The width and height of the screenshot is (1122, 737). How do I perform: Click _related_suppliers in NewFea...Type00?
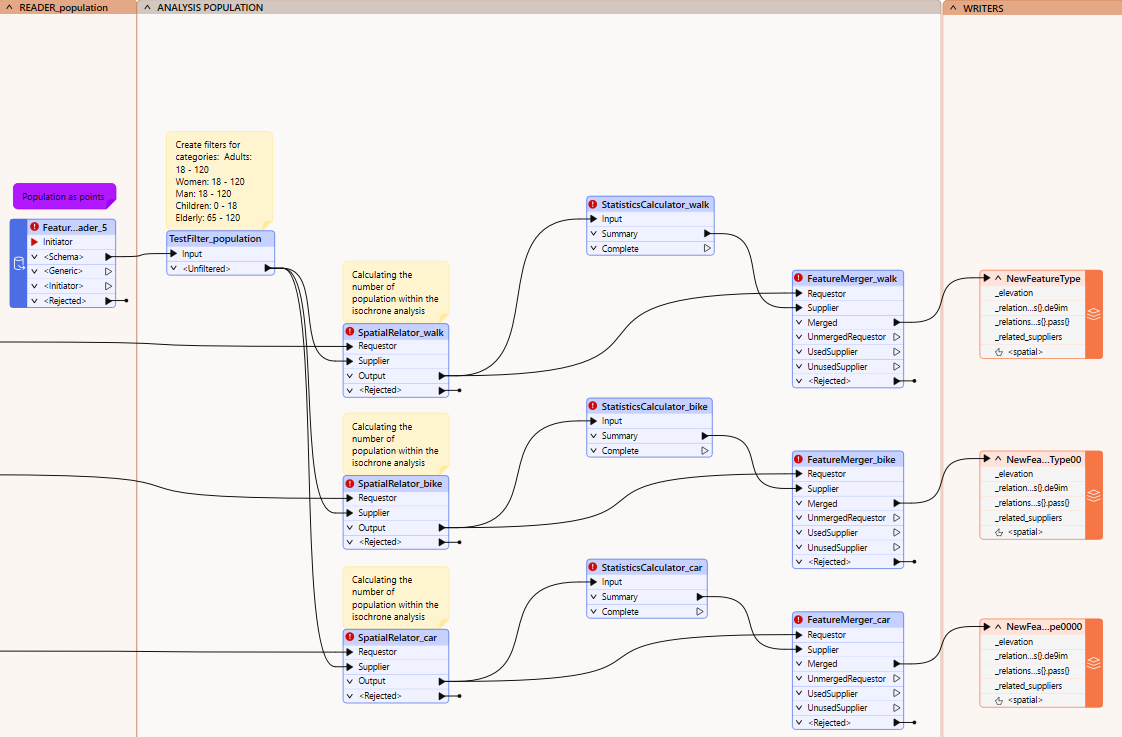[1028, 518]
